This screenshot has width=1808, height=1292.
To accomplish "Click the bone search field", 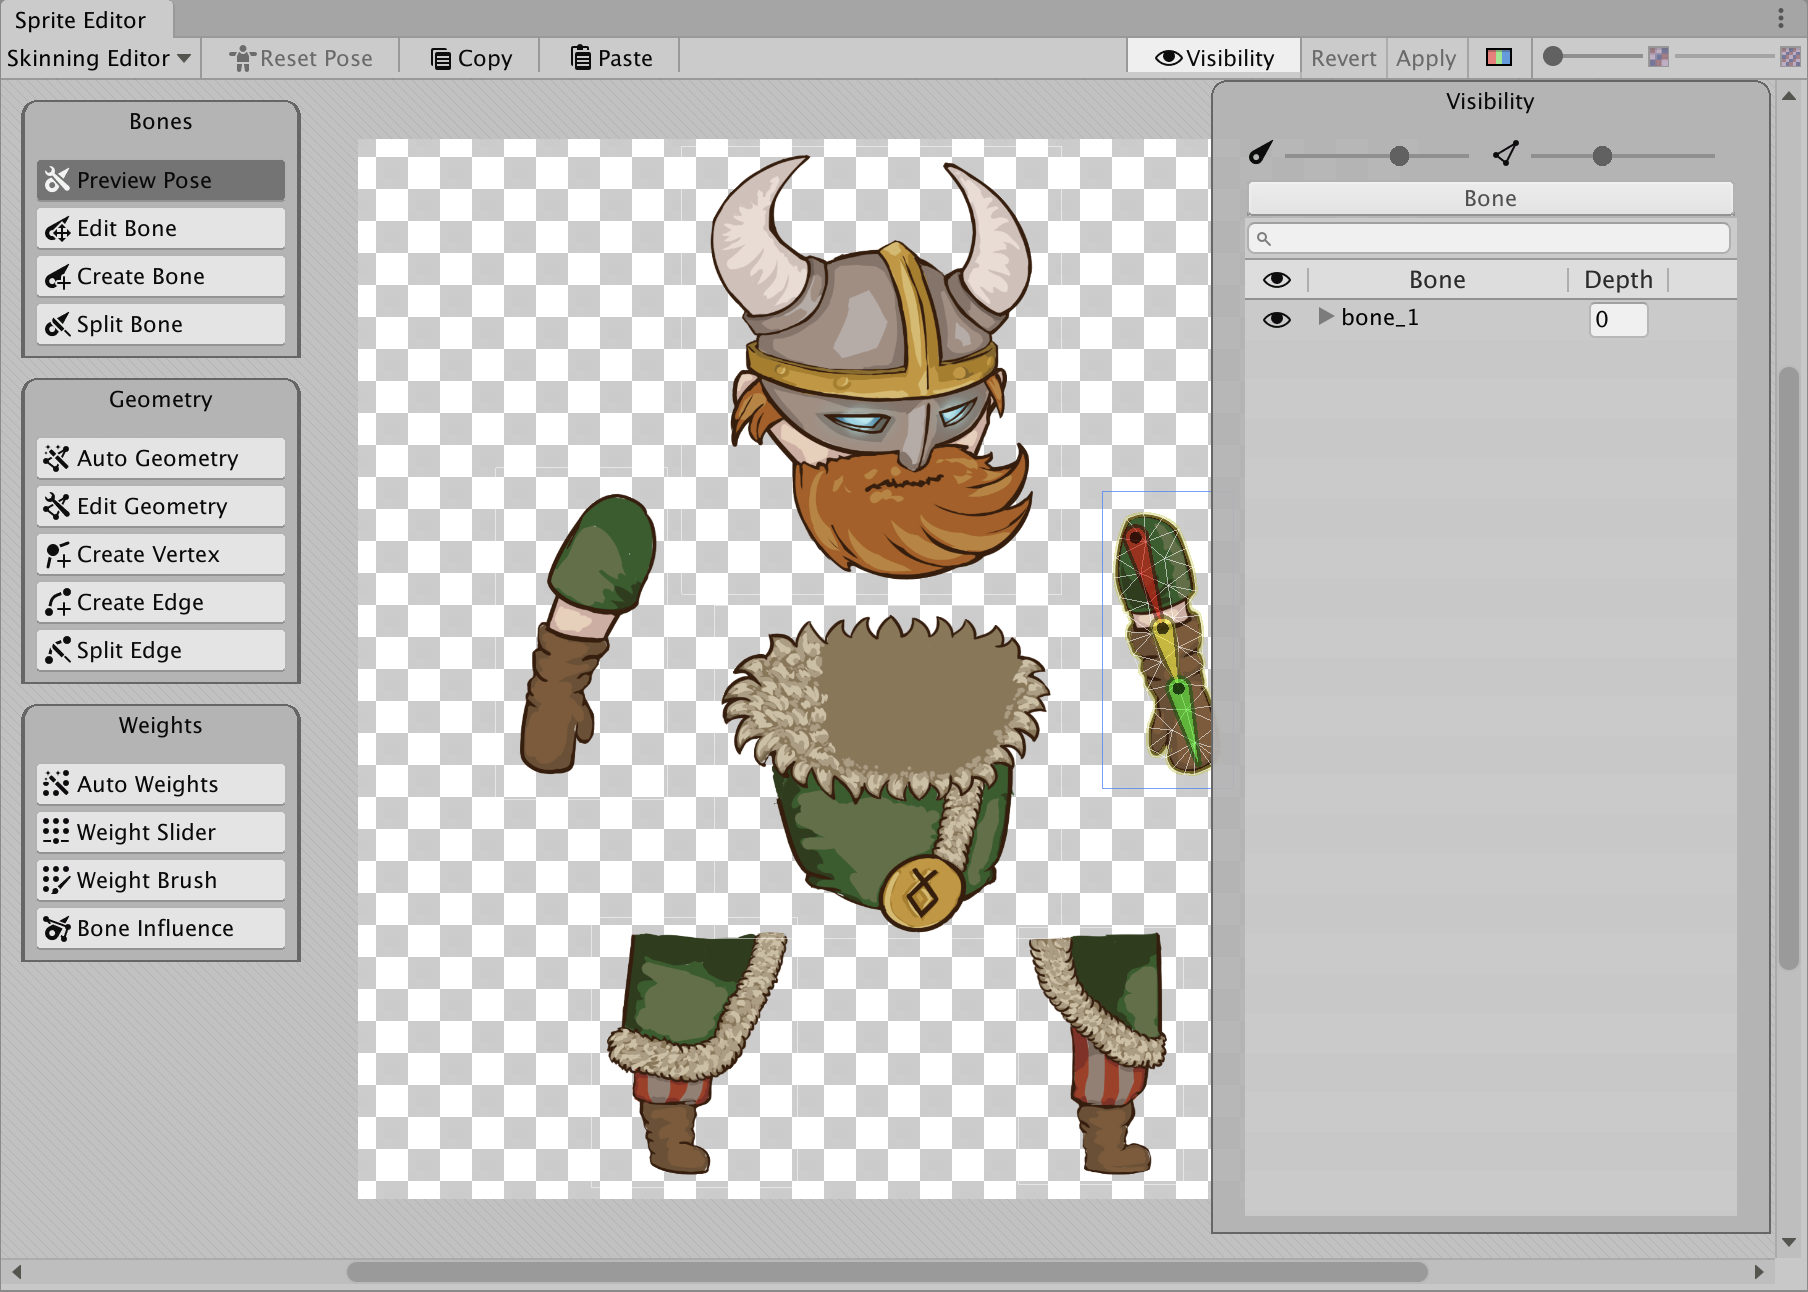I will point(1489,238).
